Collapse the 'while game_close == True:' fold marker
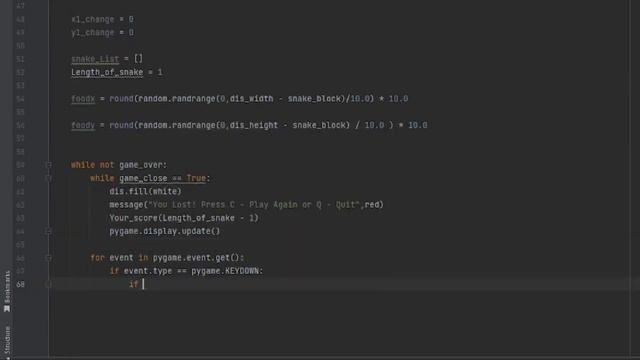 [48, 178]
